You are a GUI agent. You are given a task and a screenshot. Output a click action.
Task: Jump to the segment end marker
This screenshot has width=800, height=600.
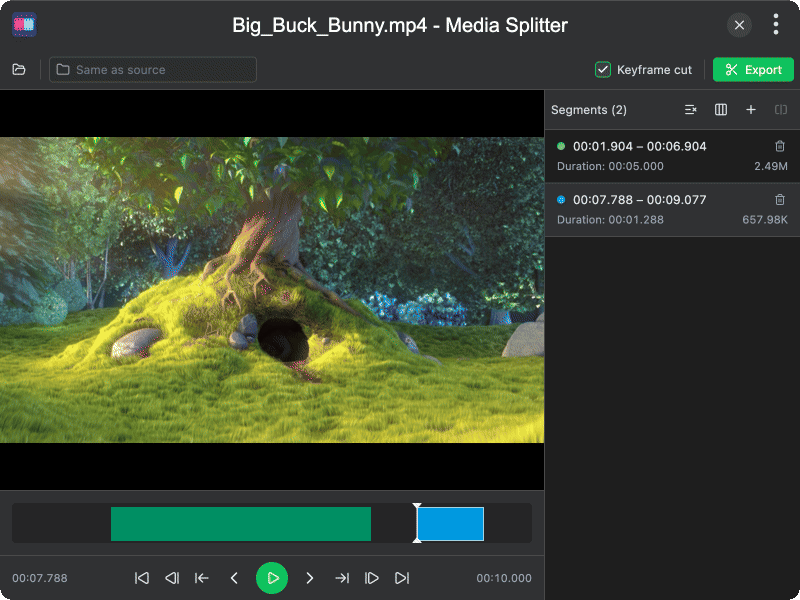click(x=342, y=578)
